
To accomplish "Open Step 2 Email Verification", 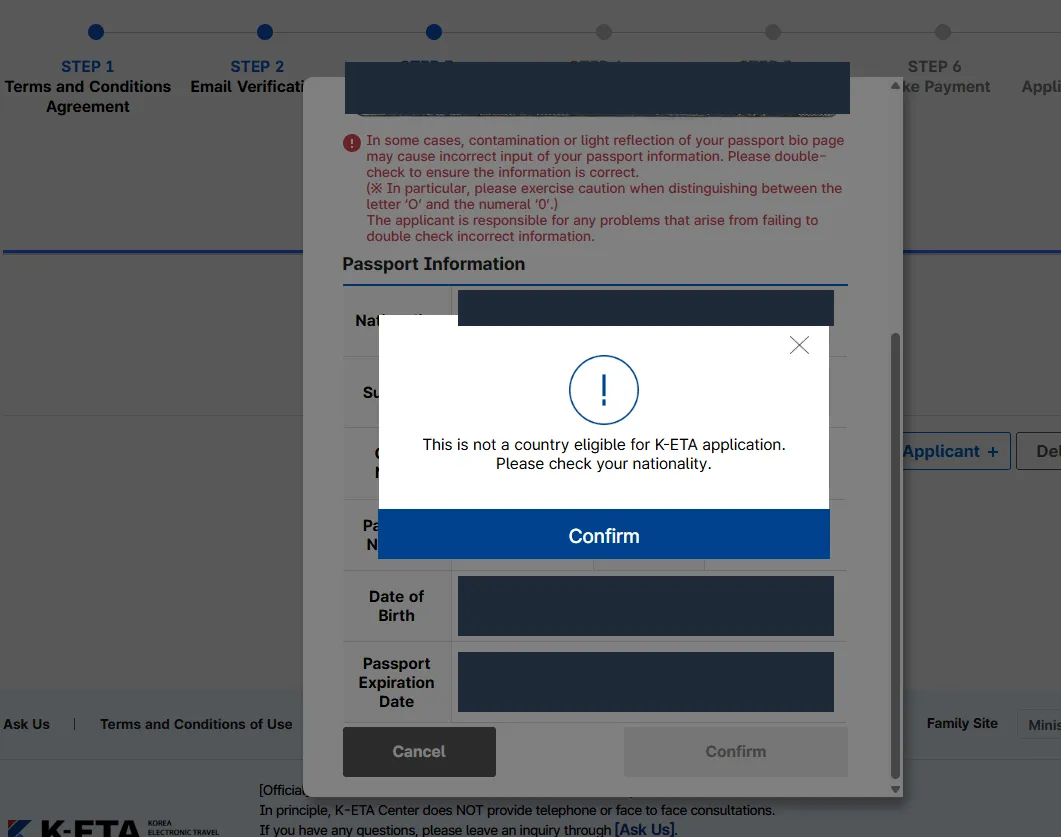I will point(248,76).
